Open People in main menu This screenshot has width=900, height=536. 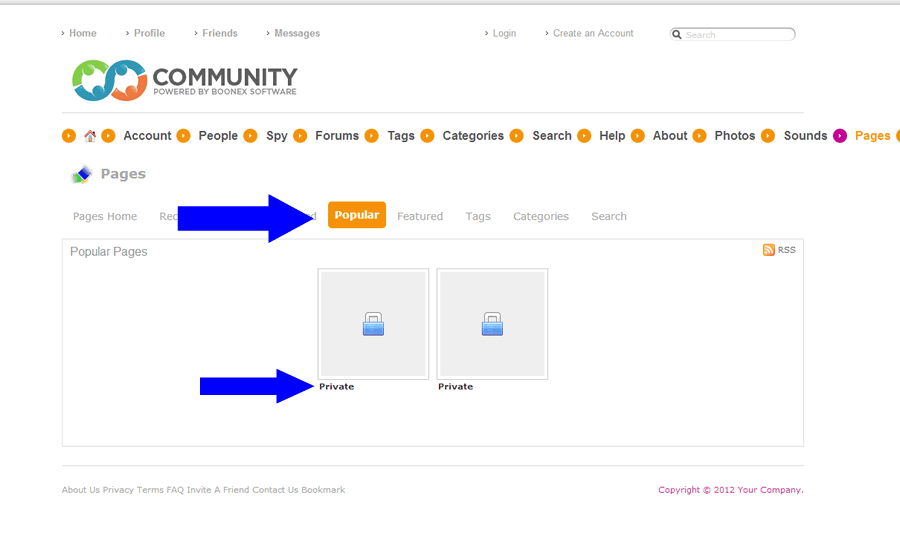click(x=218, y=136)
